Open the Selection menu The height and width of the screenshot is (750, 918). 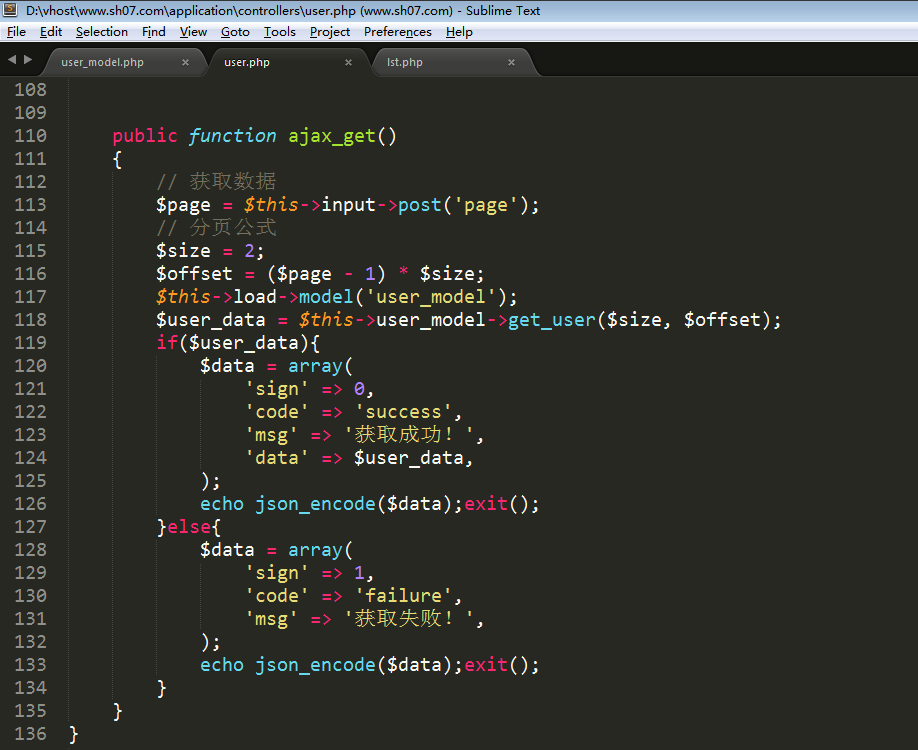click(x=102, y=32)
